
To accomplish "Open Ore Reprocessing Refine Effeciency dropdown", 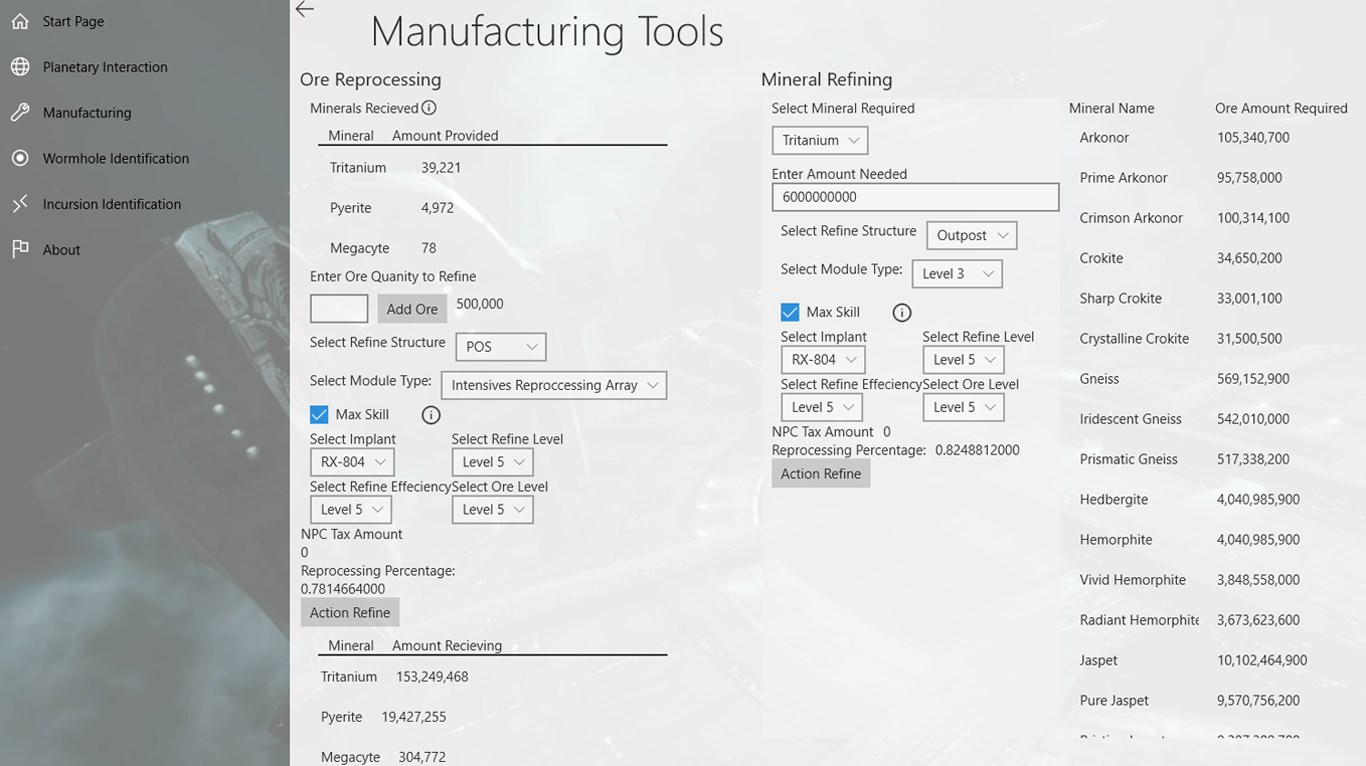I will [350, 509].
